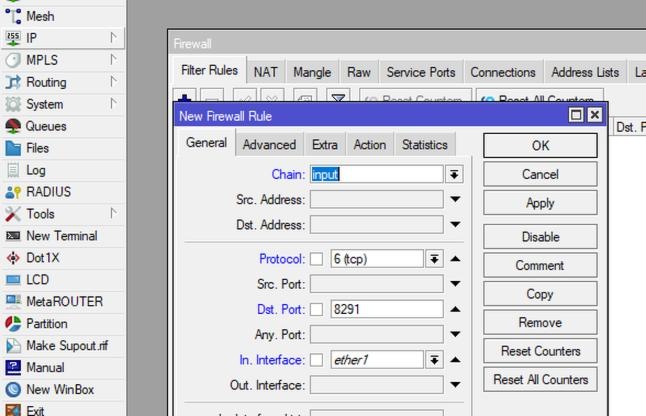The image size is (646, 416).
Task: Expand the Out. Interface field
Action: coord(455,385)
